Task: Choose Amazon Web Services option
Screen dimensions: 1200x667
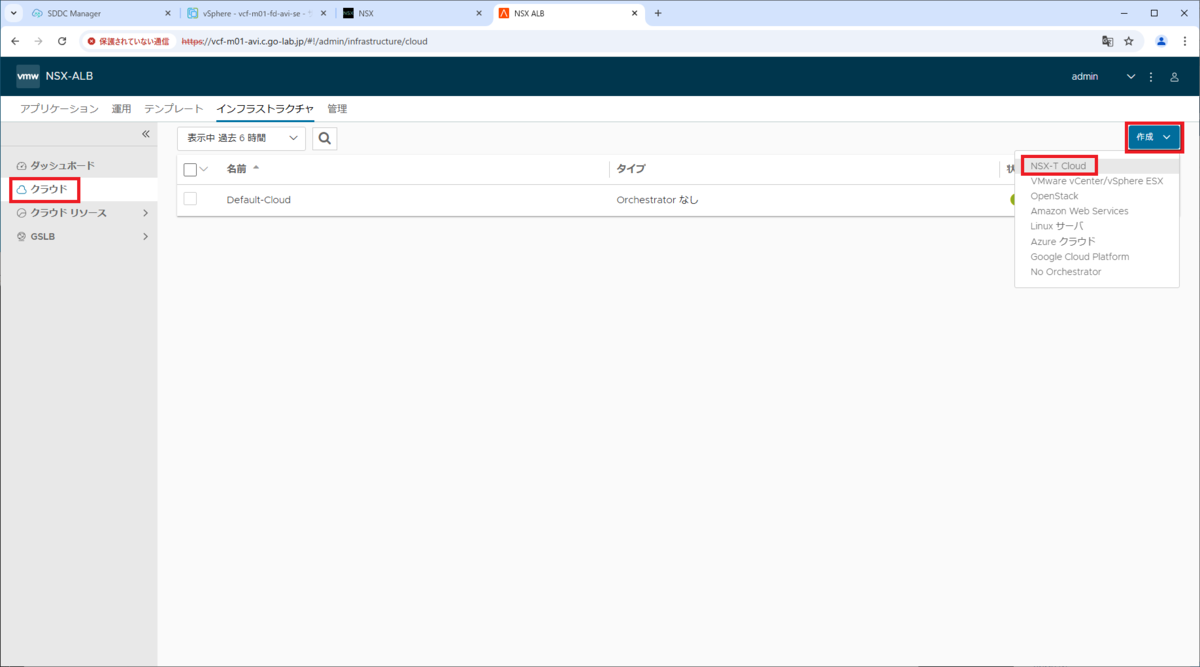Action: point(1079,211)
